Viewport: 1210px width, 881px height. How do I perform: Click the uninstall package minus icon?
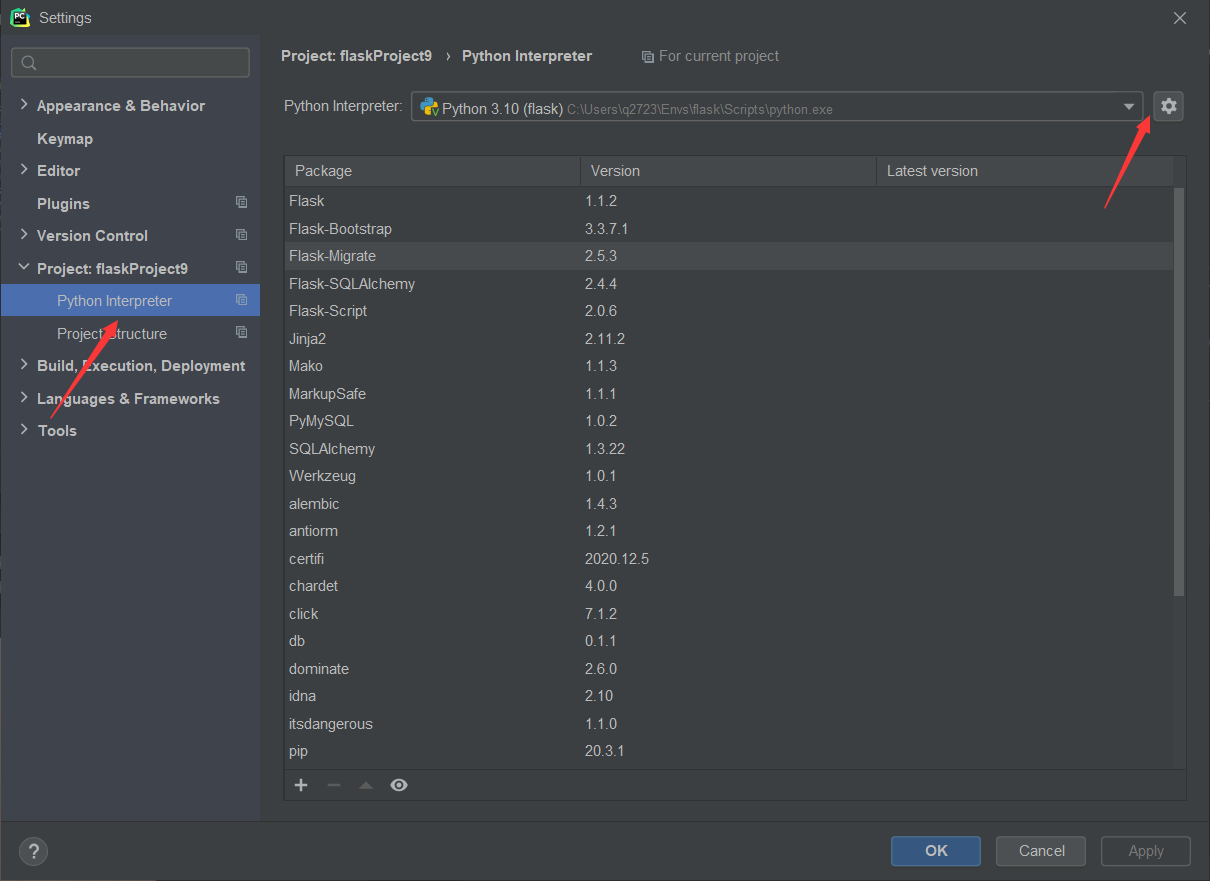[334, 785]
